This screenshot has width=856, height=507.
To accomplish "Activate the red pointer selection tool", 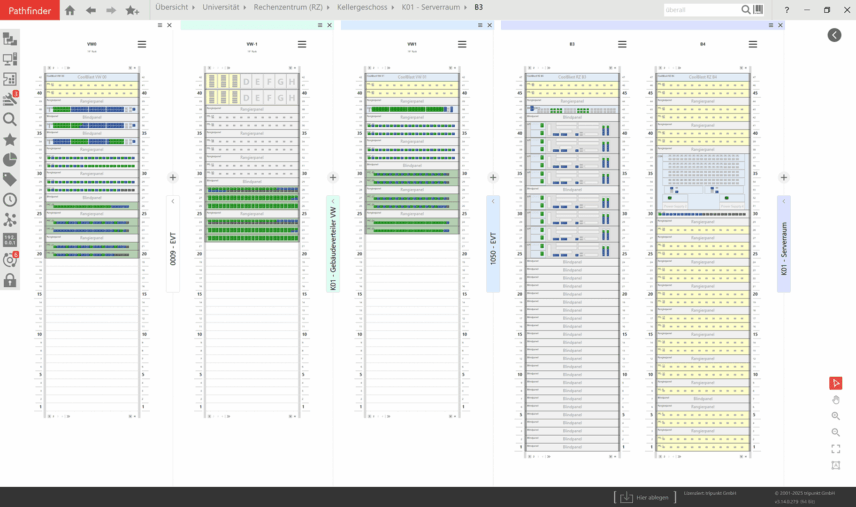I will [x=835, y=383].
